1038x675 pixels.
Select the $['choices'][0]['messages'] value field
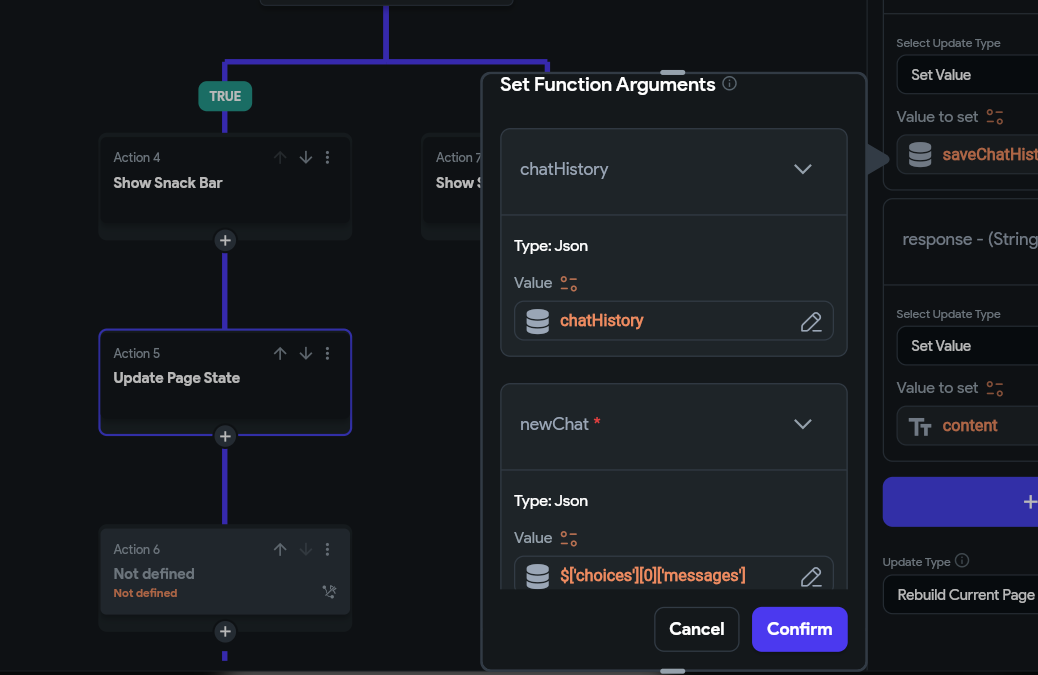point(673,573)
